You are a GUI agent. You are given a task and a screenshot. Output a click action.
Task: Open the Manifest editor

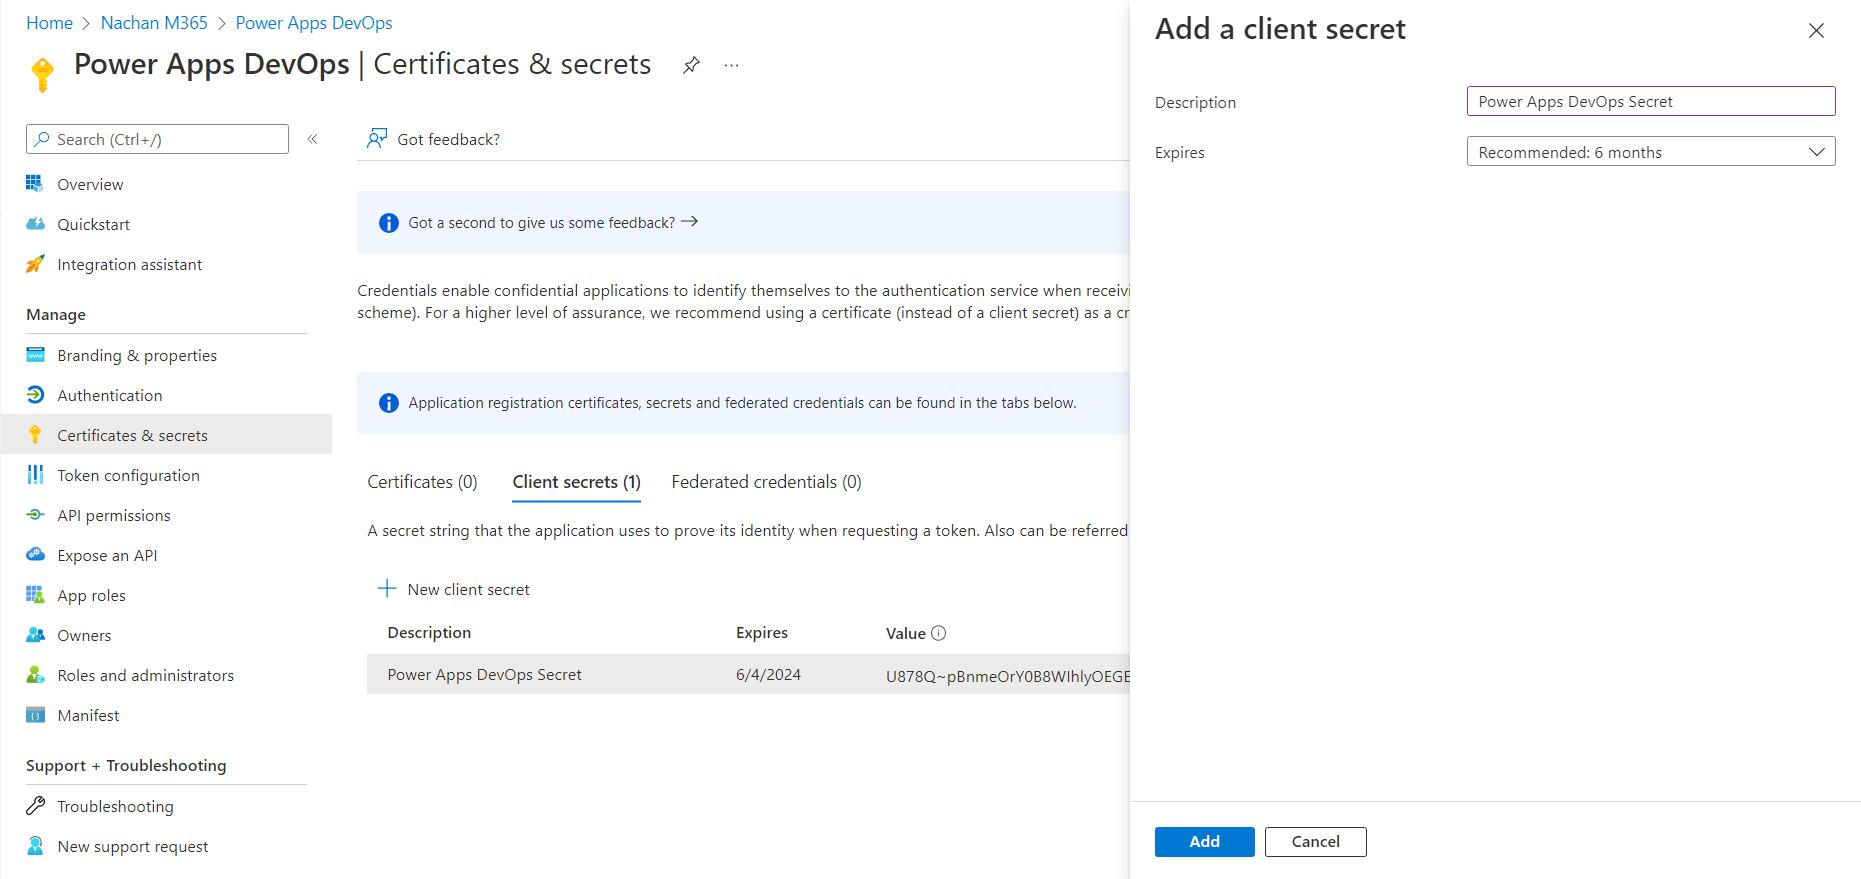point(88,715)
